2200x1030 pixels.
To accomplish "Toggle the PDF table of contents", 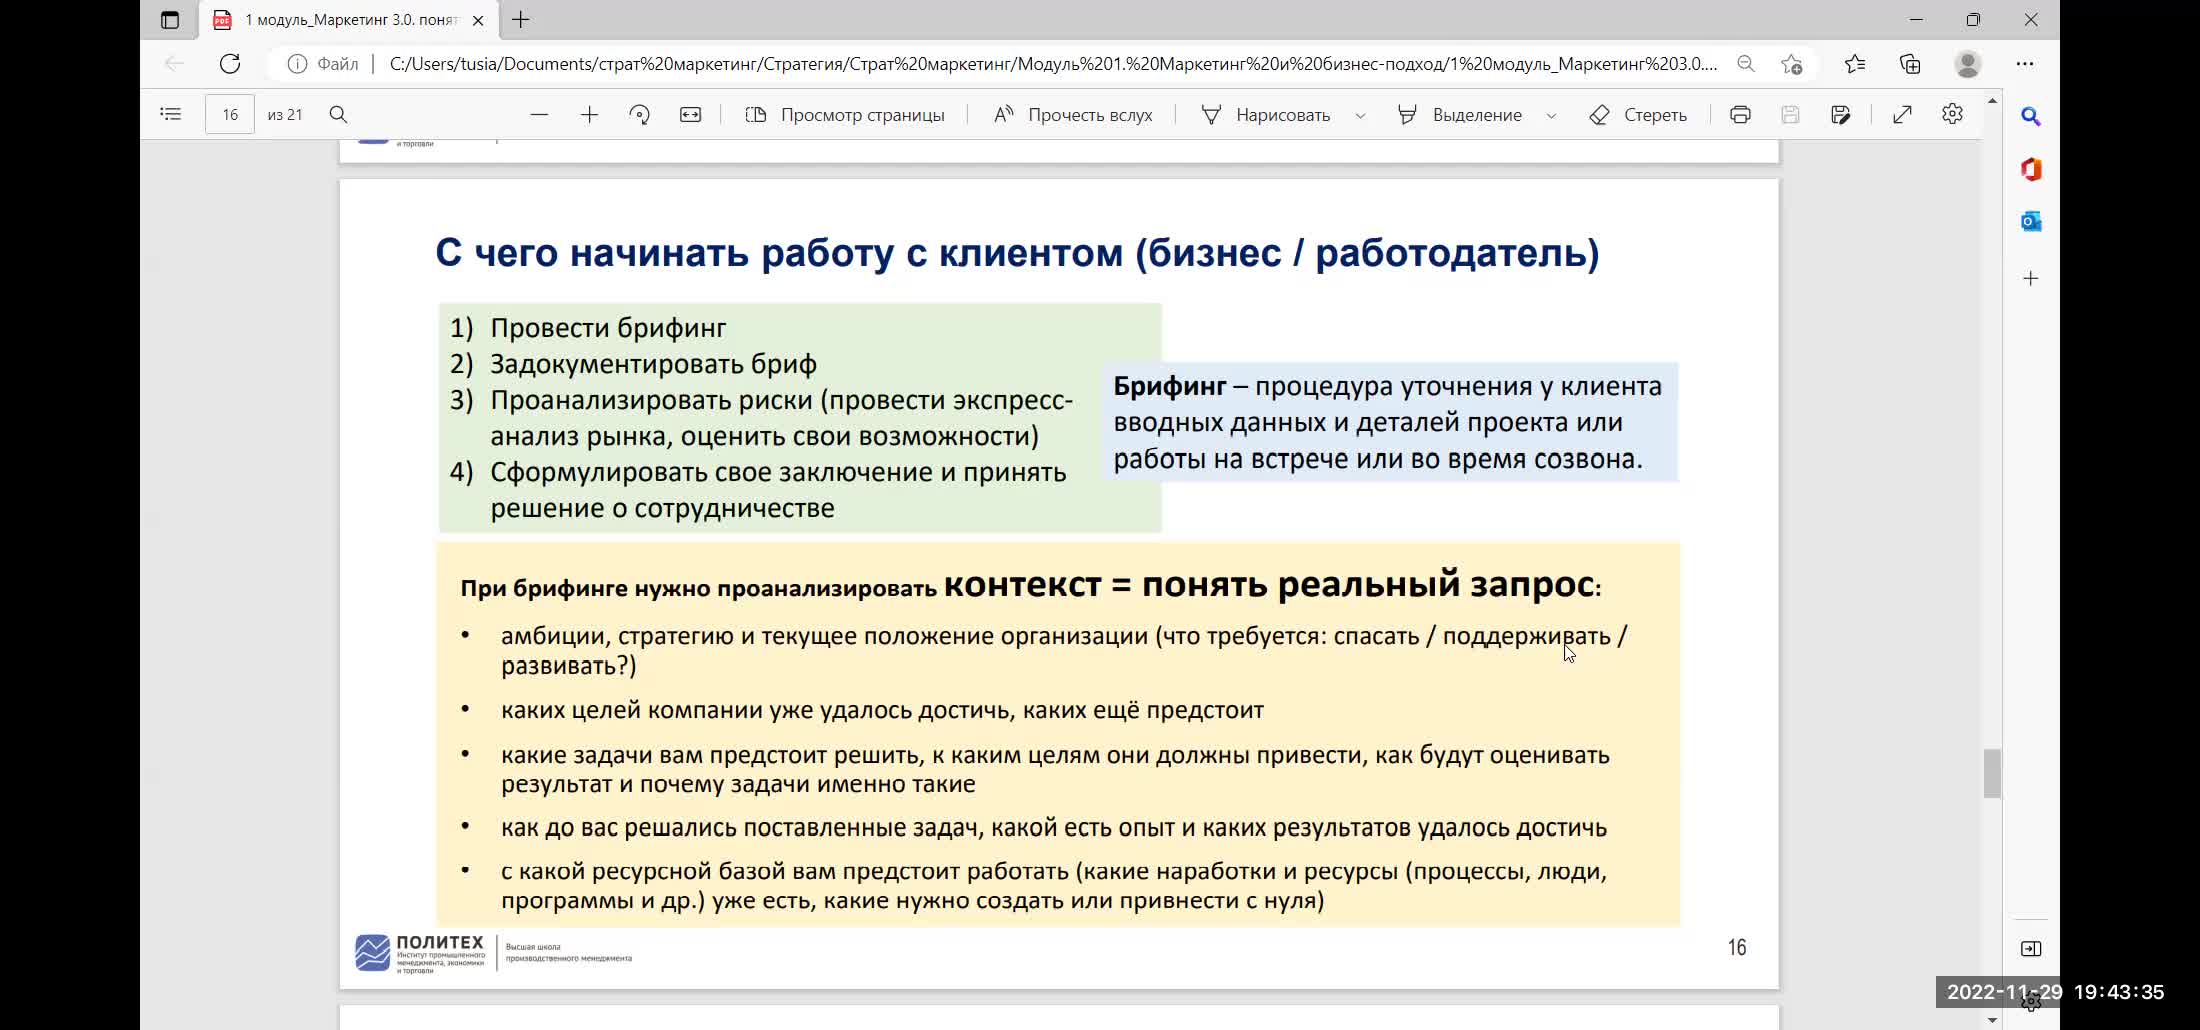I will coord(171,115).
